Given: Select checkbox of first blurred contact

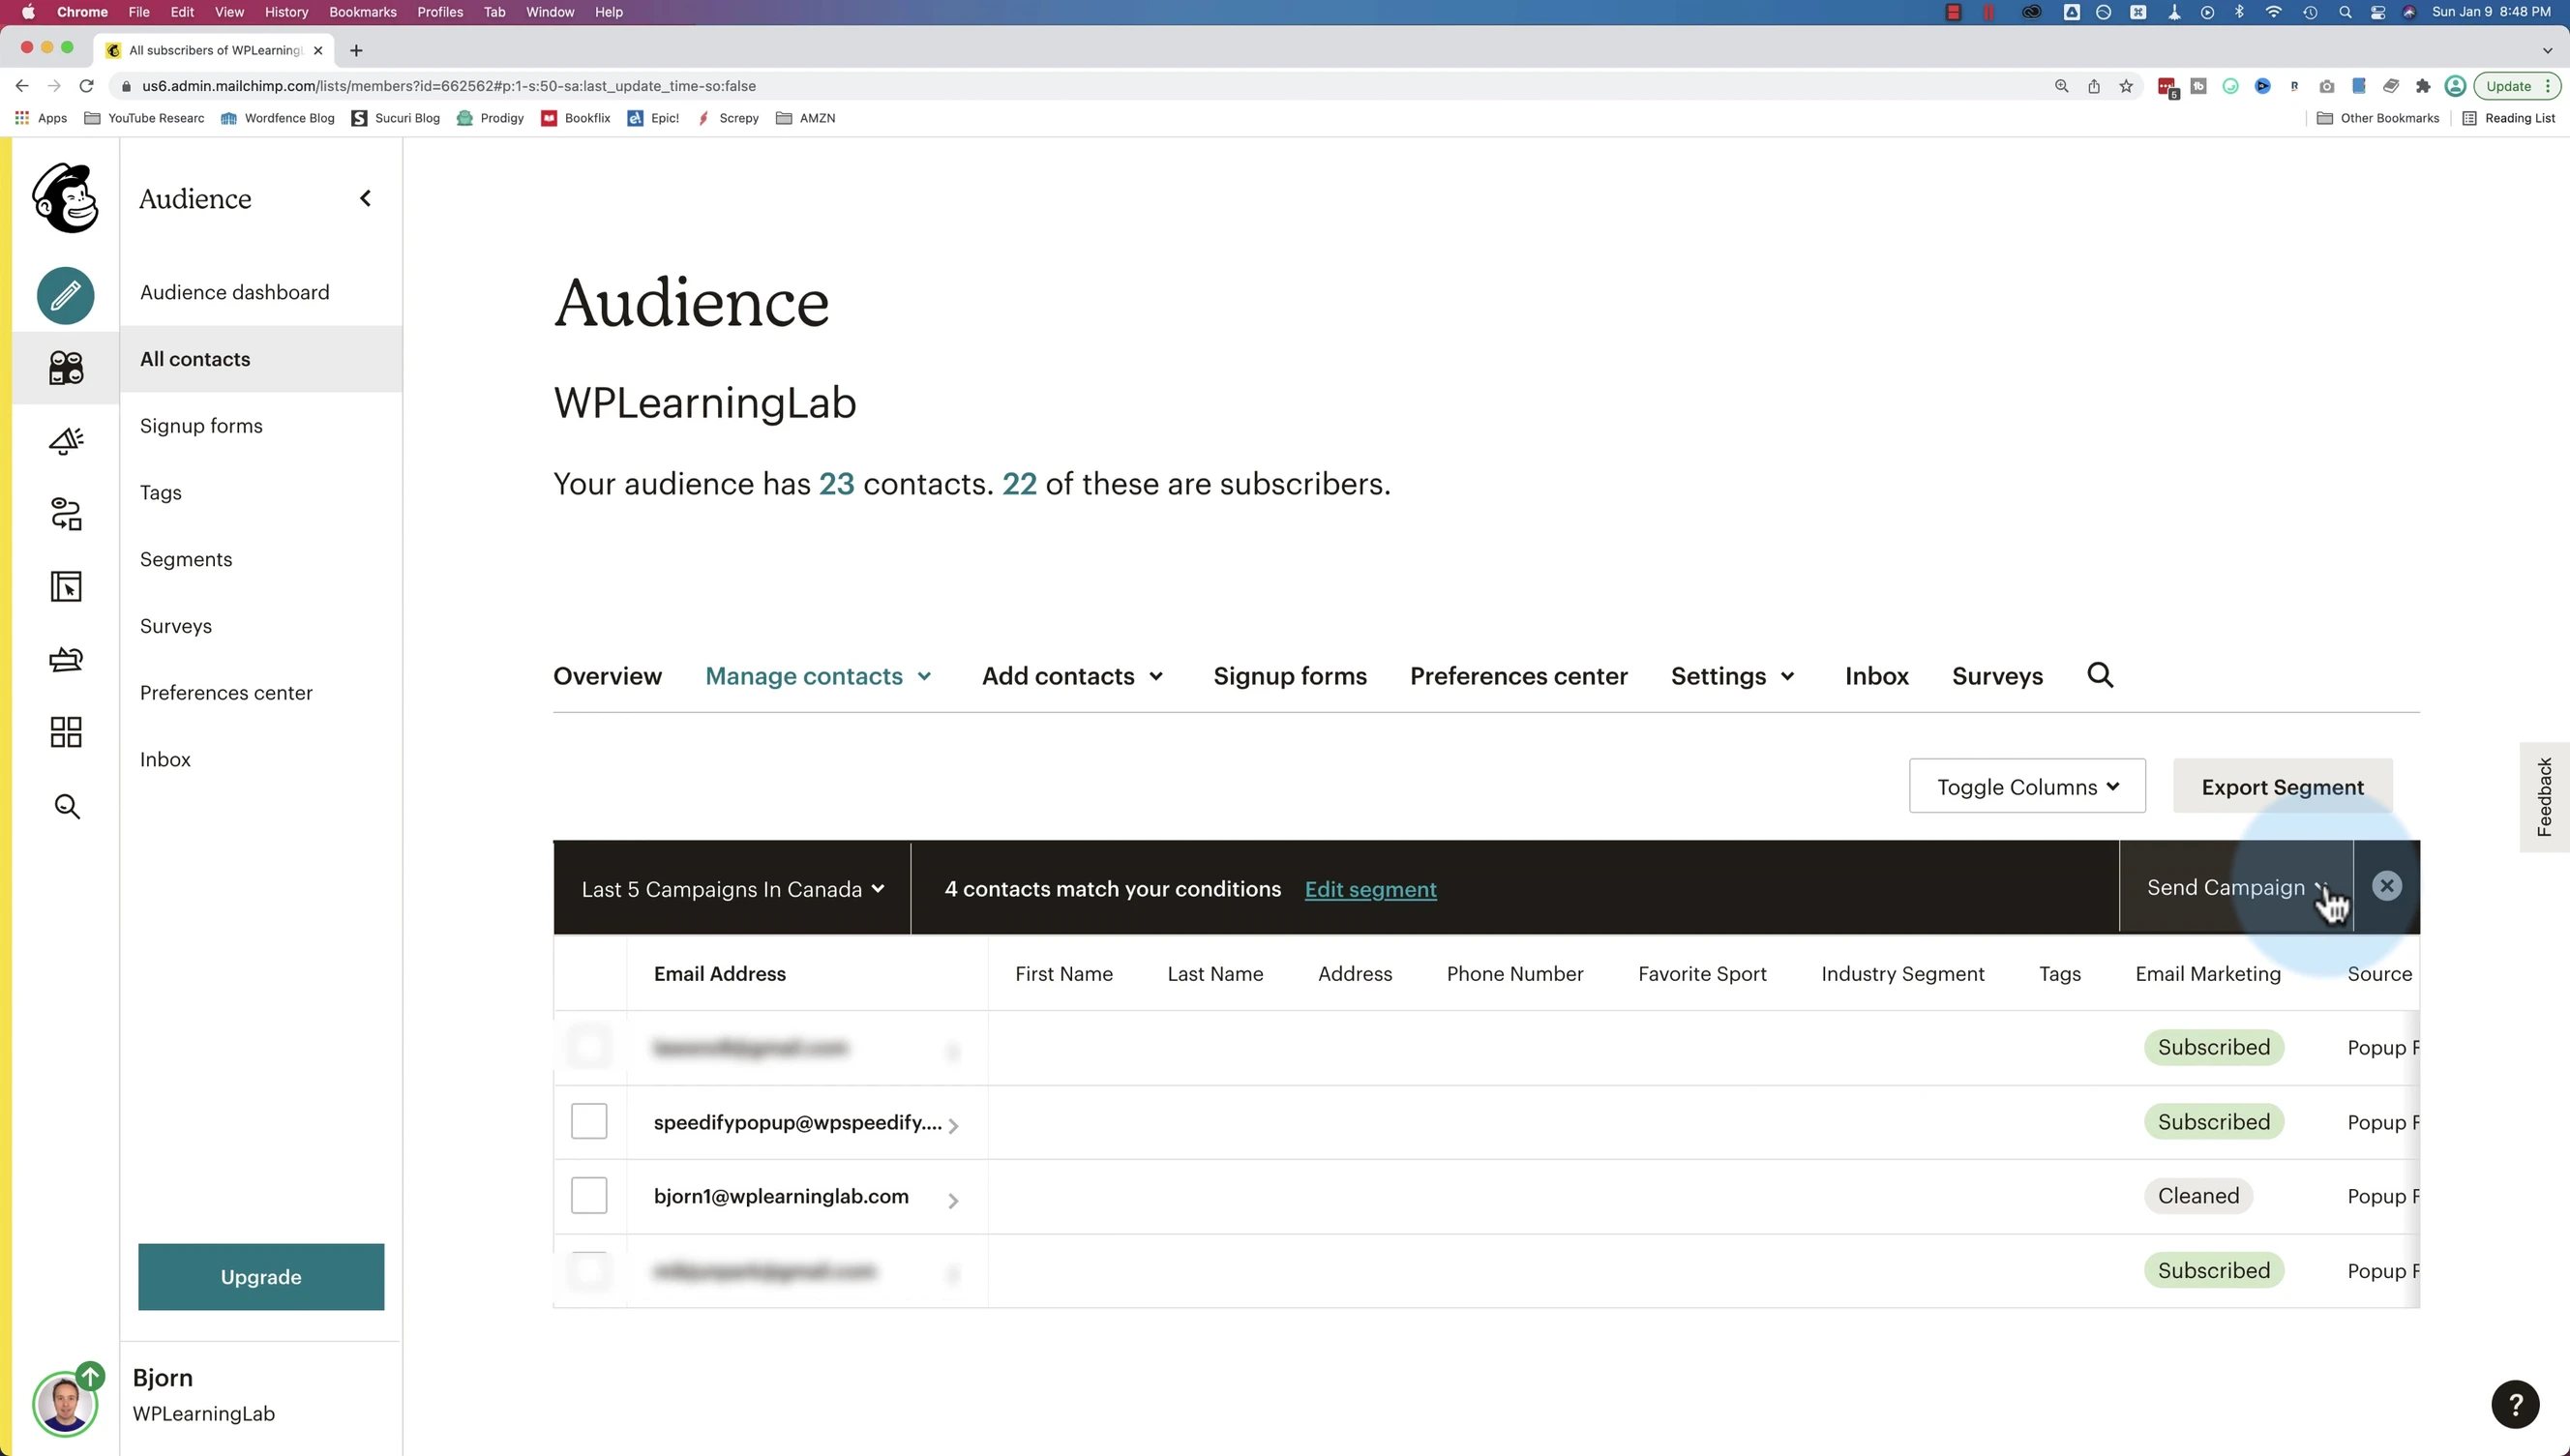Looking at the screenshot, I should 589,1048.
